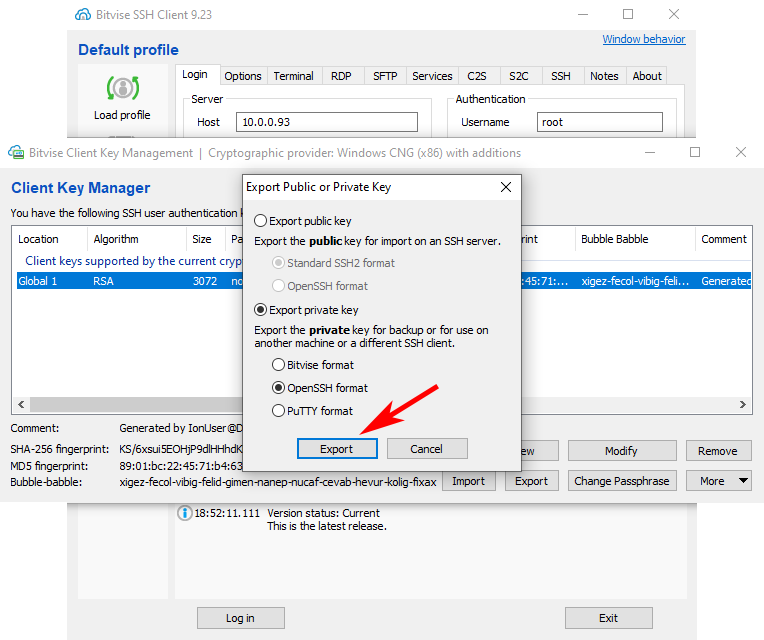Close the Client Key Management window
This screenshot has width=764, height=640.
click(x=741, y=152)
